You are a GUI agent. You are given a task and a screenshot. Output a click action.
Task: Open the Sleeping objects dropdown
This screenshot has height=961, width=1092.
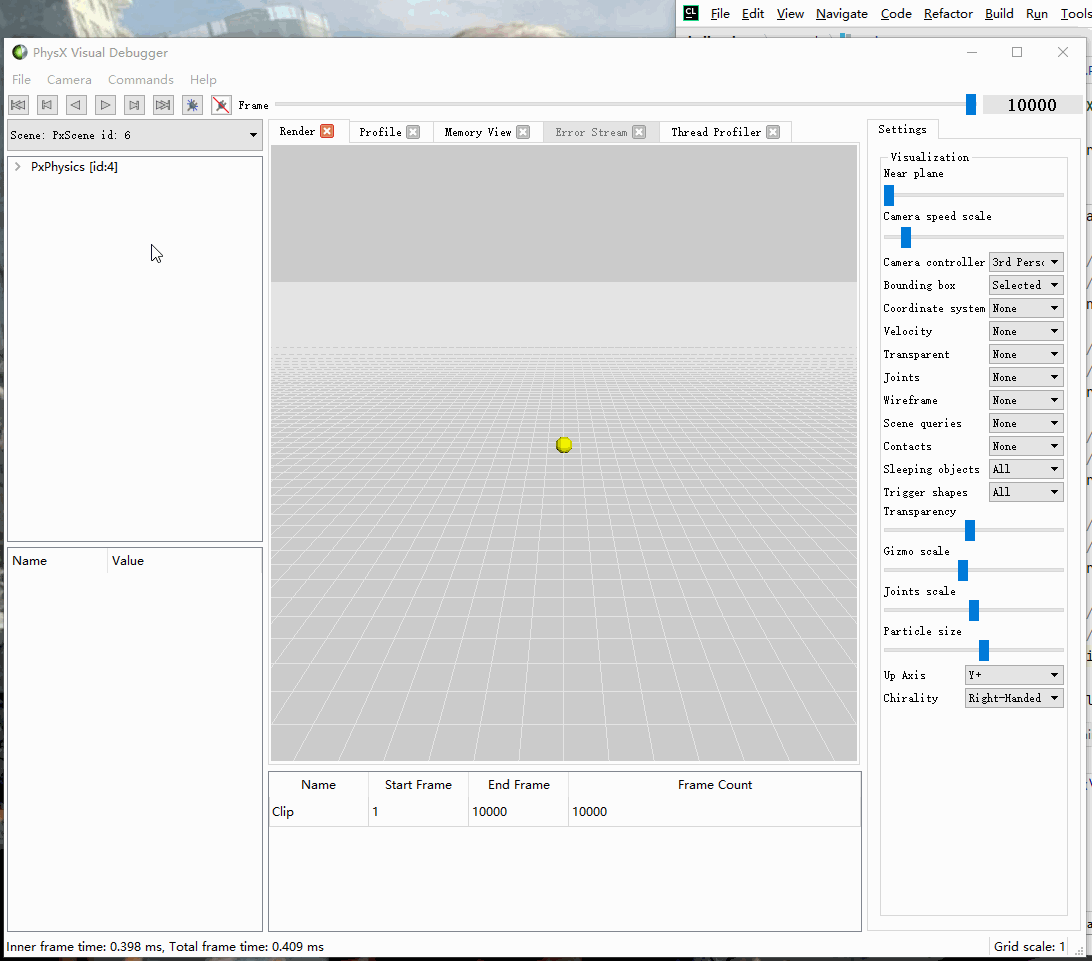(1026, 469)
